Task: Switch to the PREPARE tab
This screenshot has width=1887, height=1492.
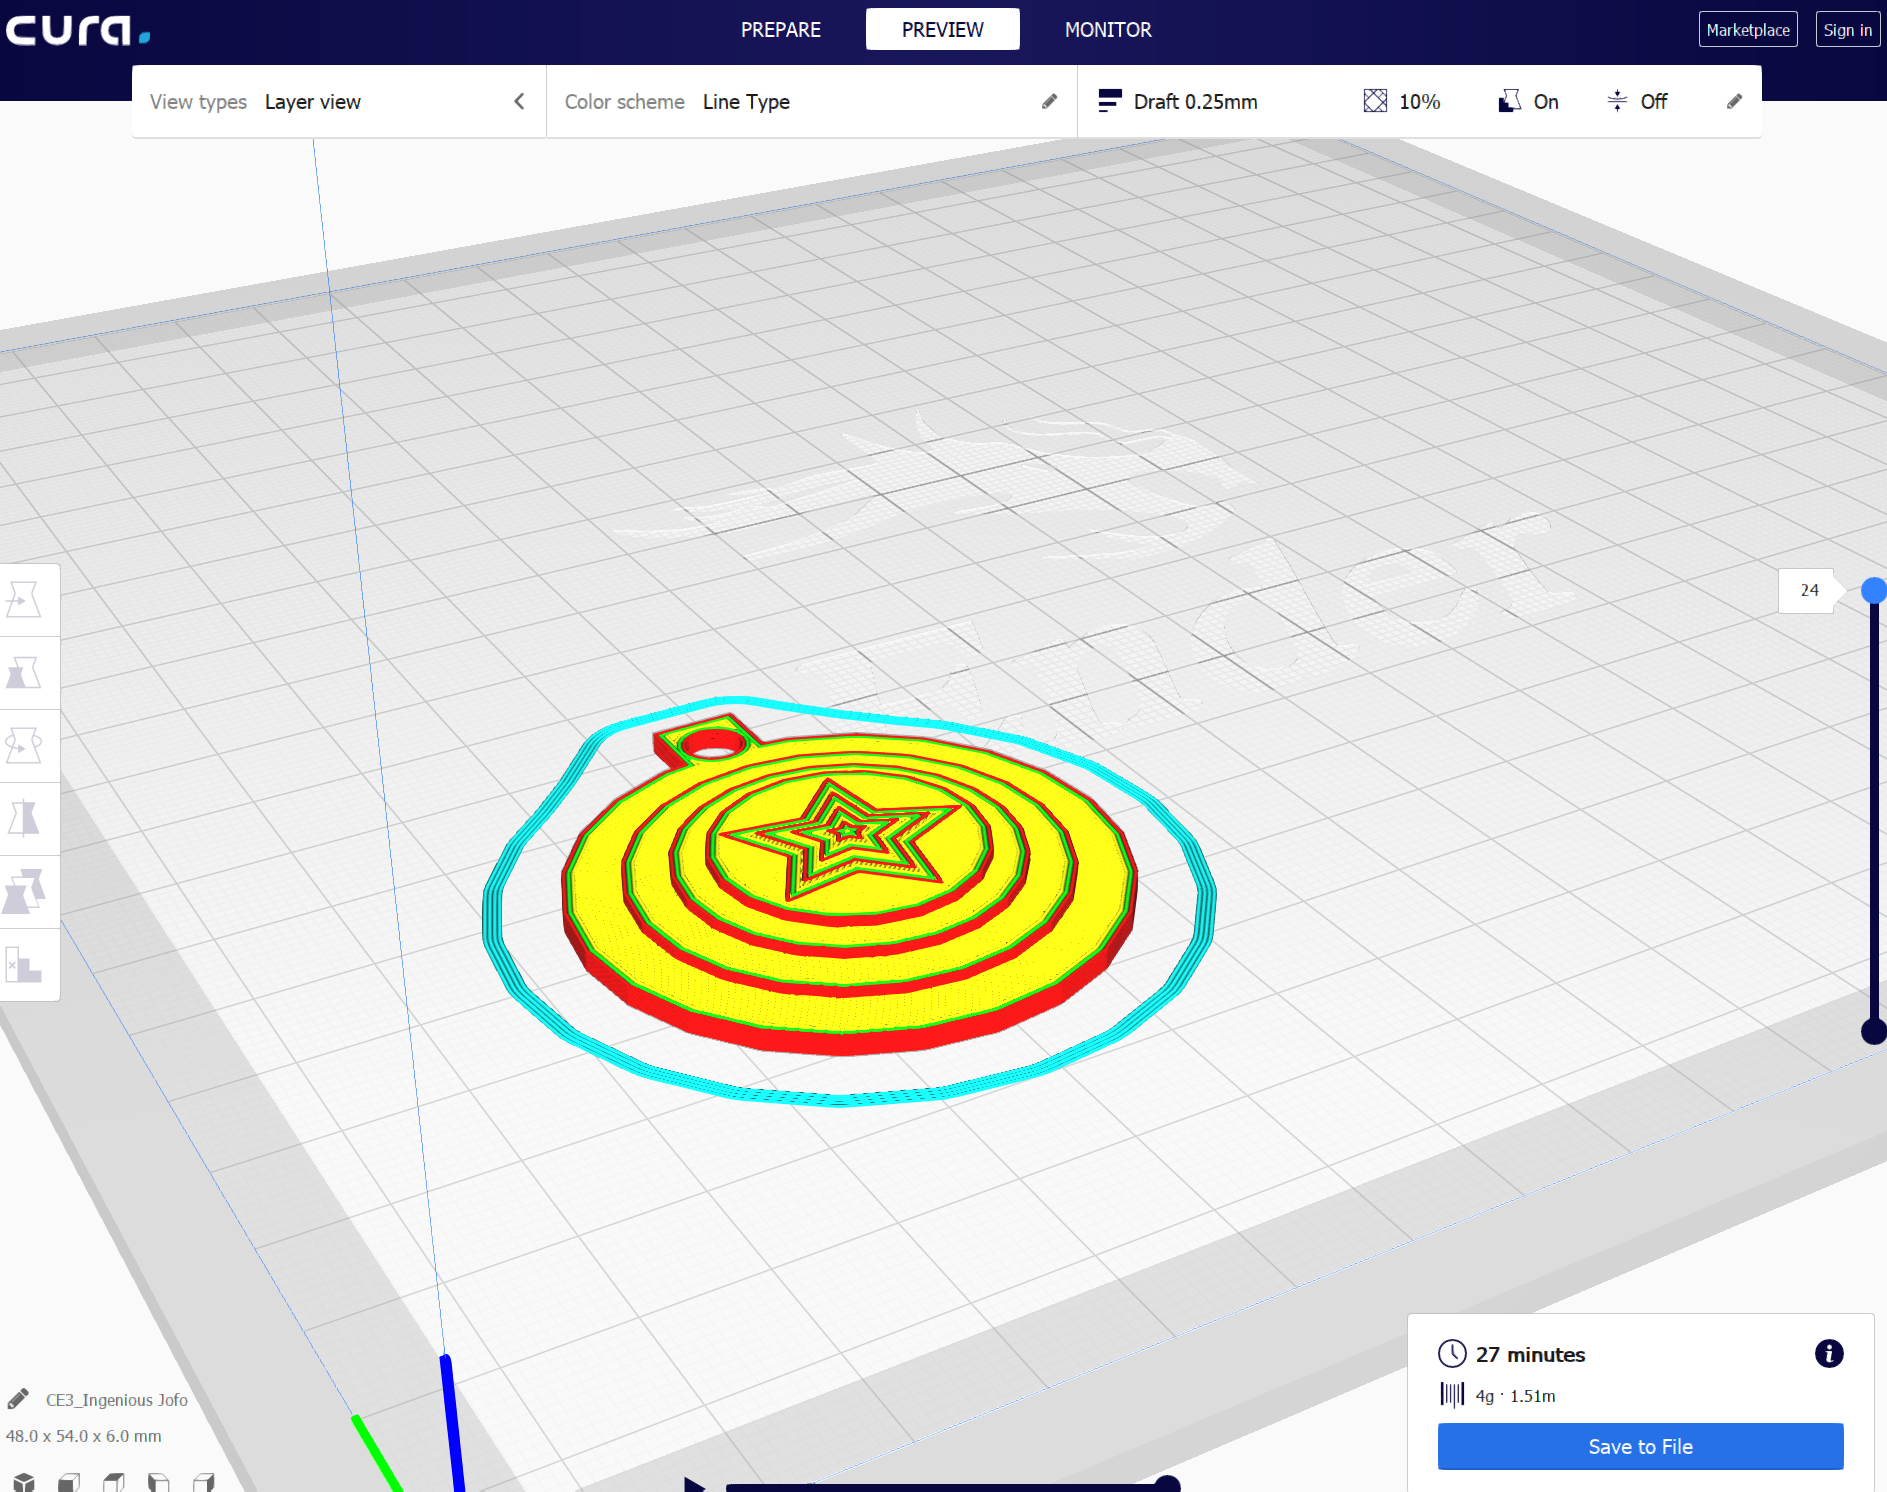Action: tap(781, 29)
